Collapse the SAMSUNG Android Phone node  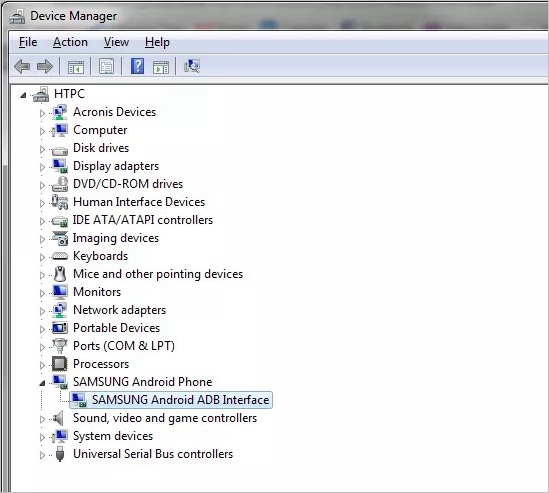coord(42,383)
